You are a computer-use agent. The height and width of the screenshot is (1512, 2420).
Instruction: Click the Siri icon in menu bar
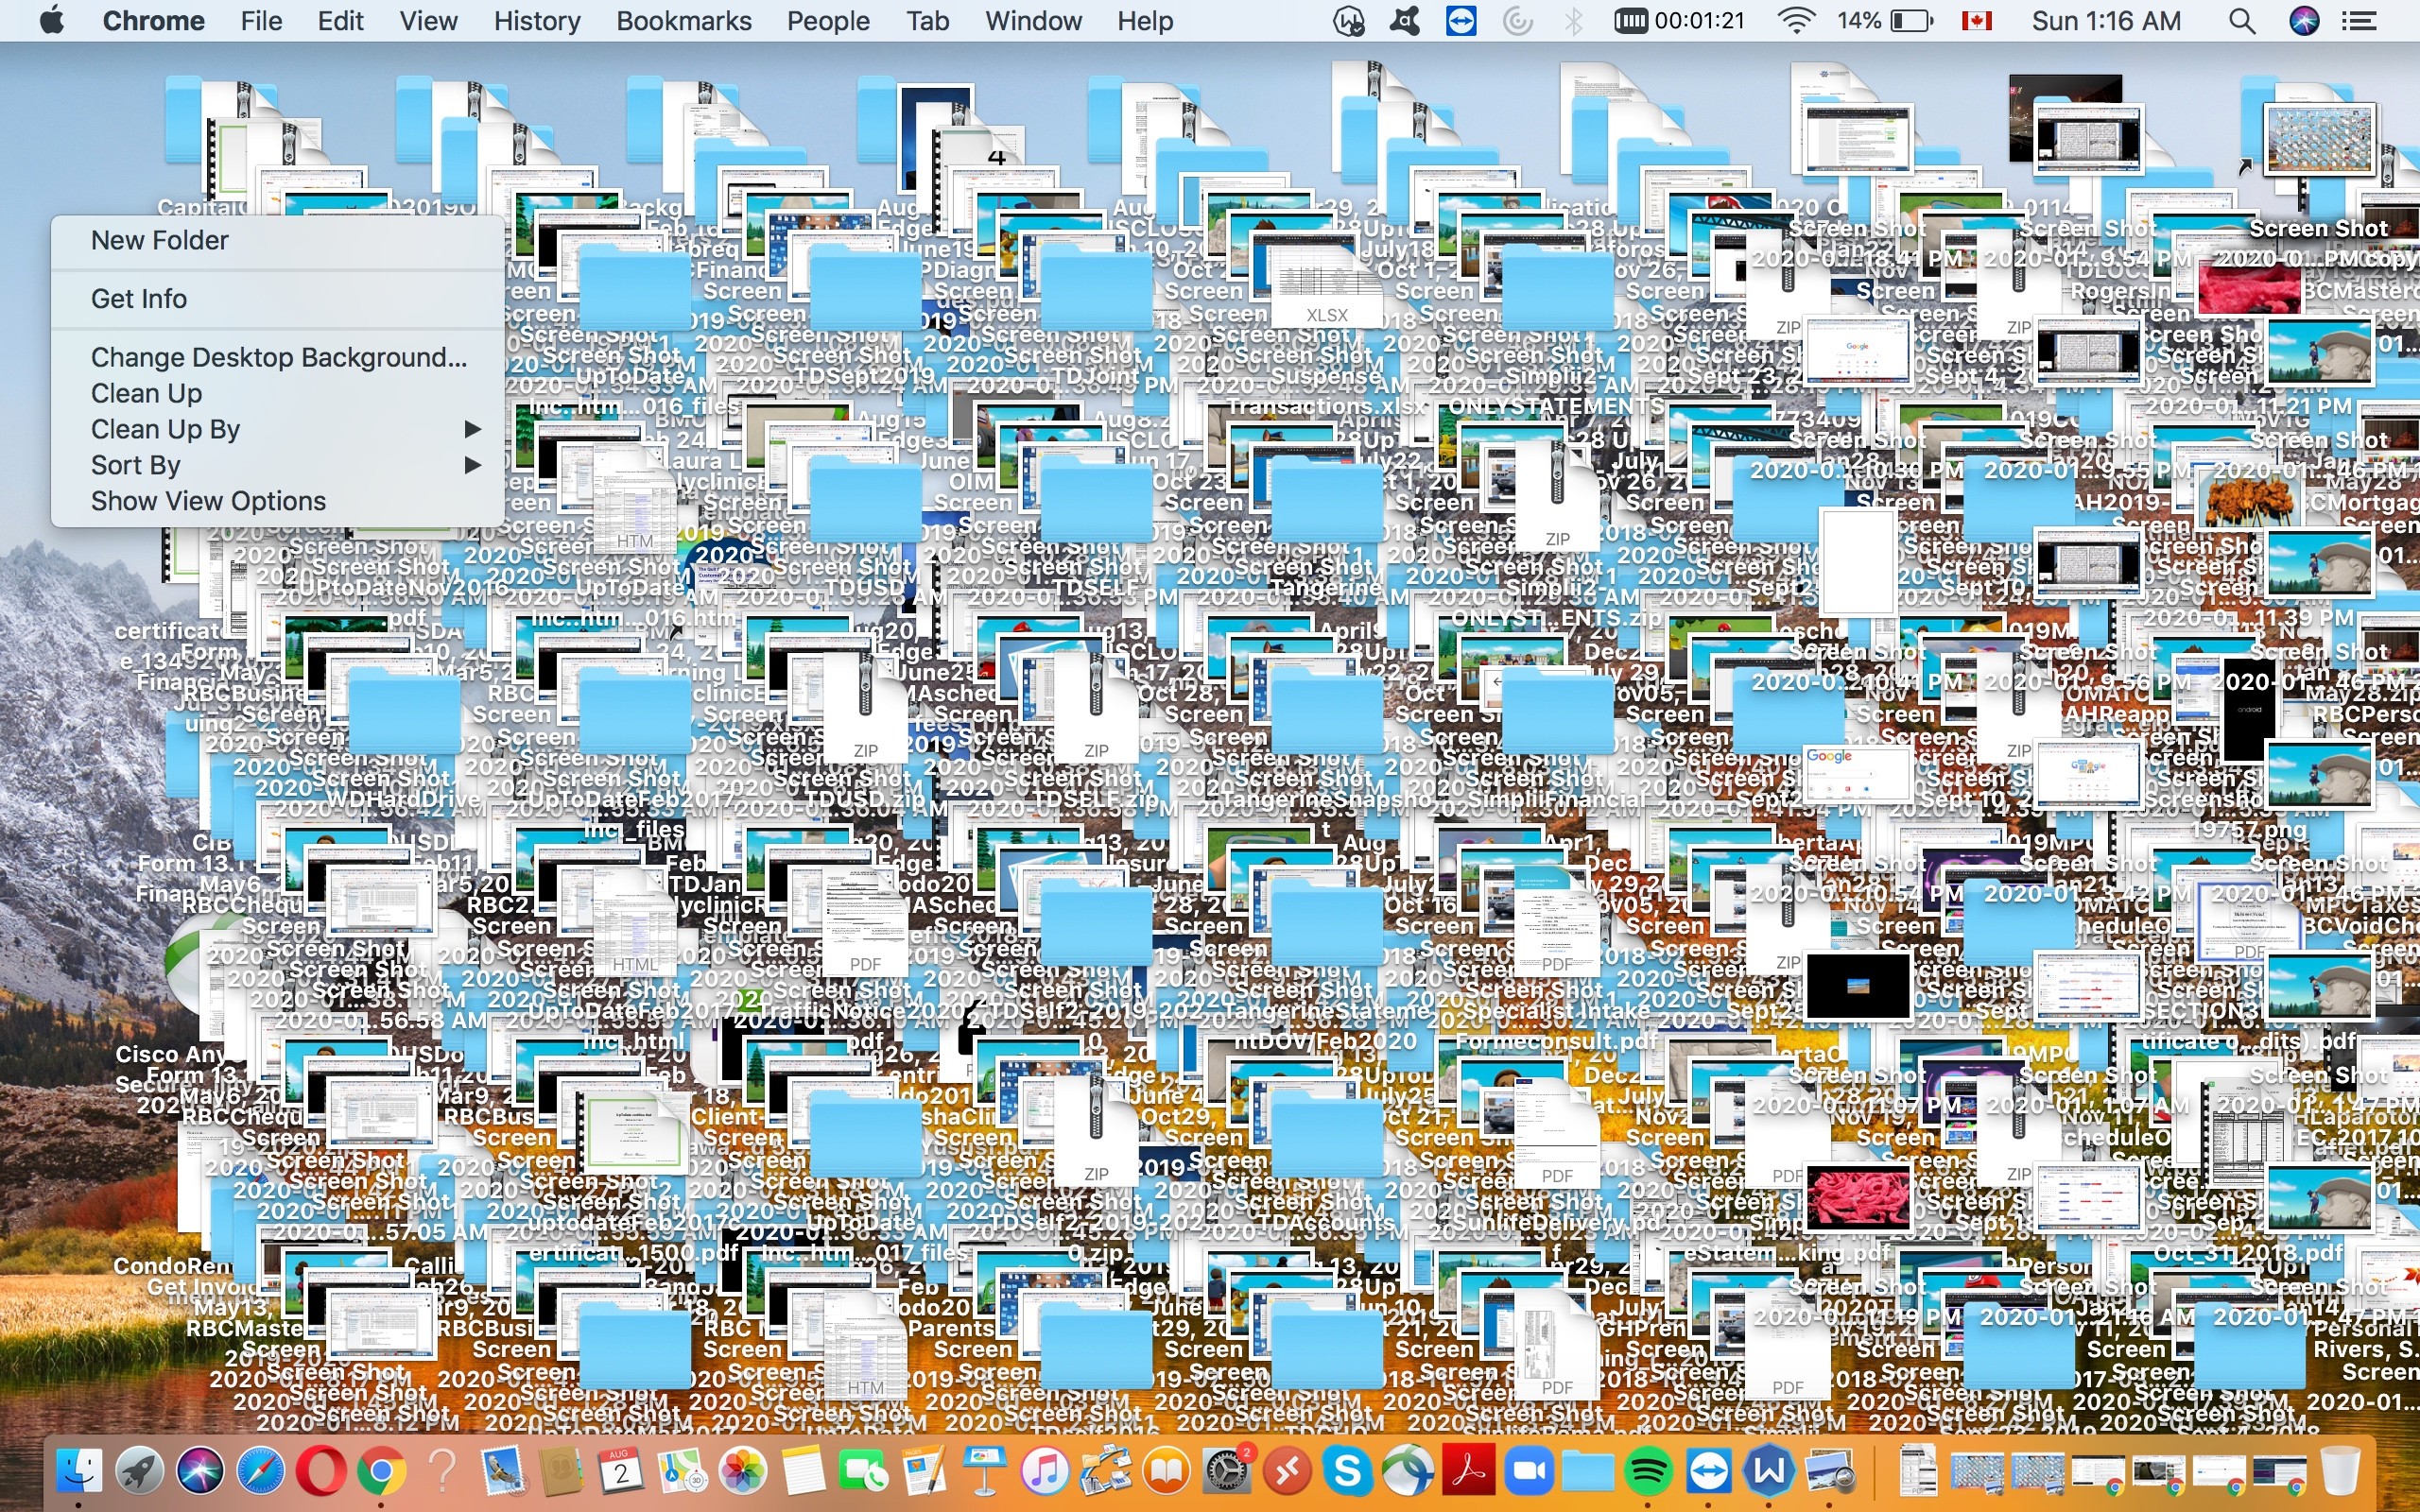tap(2303, 21)
